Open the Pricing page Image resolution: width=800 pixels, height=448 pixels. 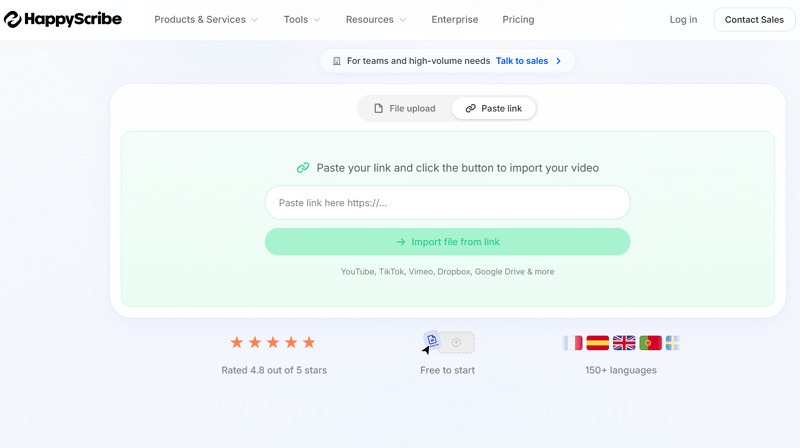point(518,19)
